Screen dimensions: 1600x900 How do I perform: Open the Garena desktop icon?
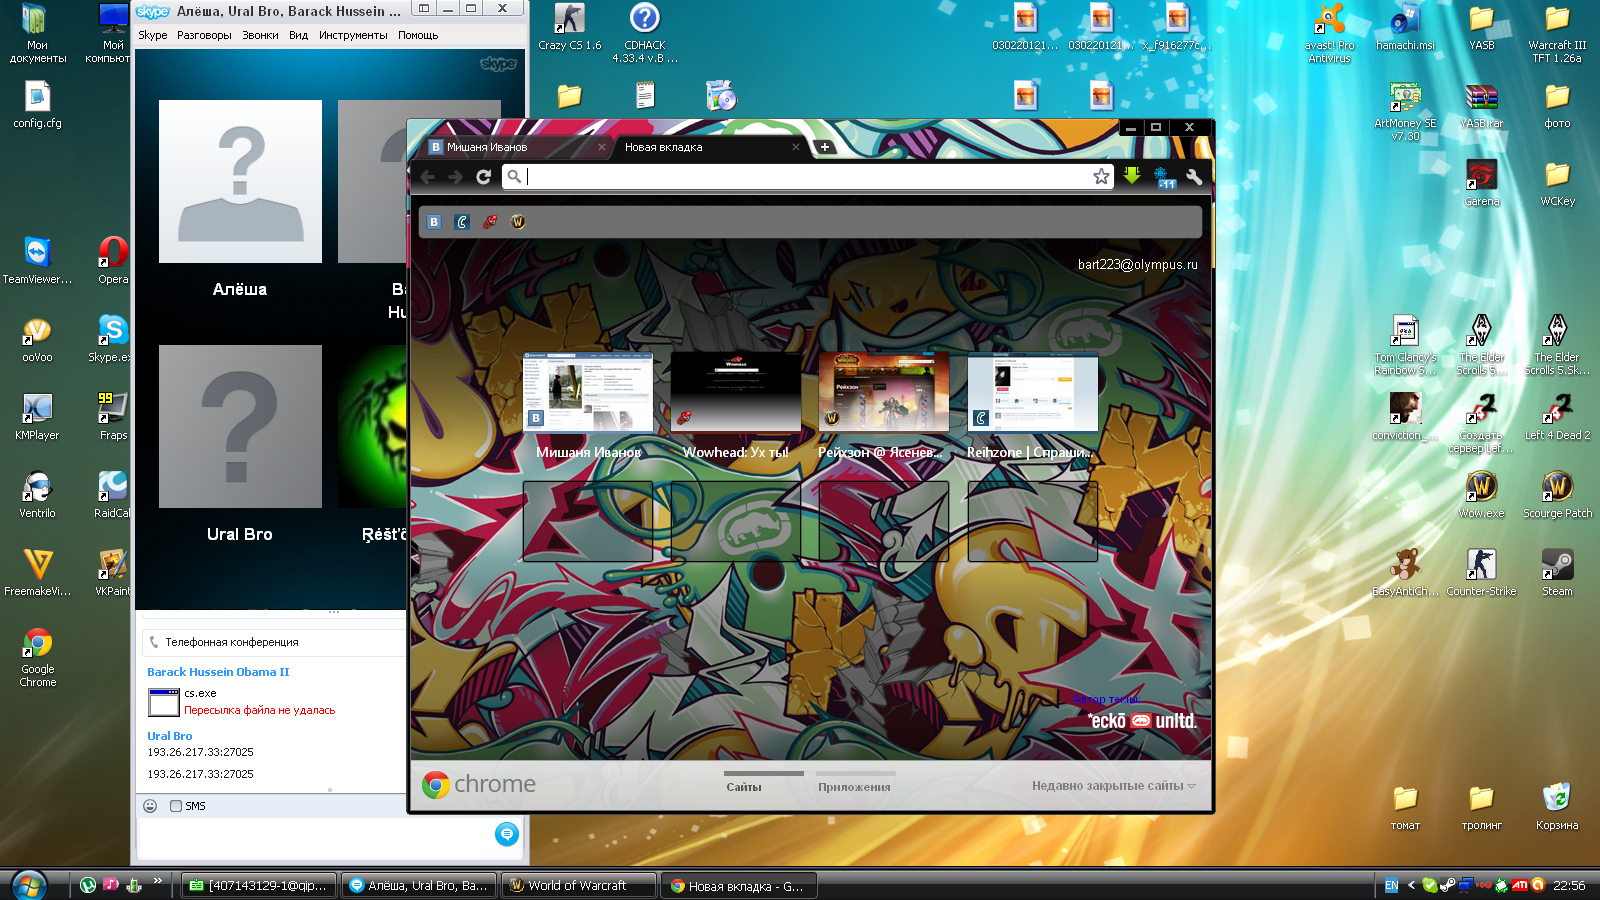click(x=1481, y=183)
